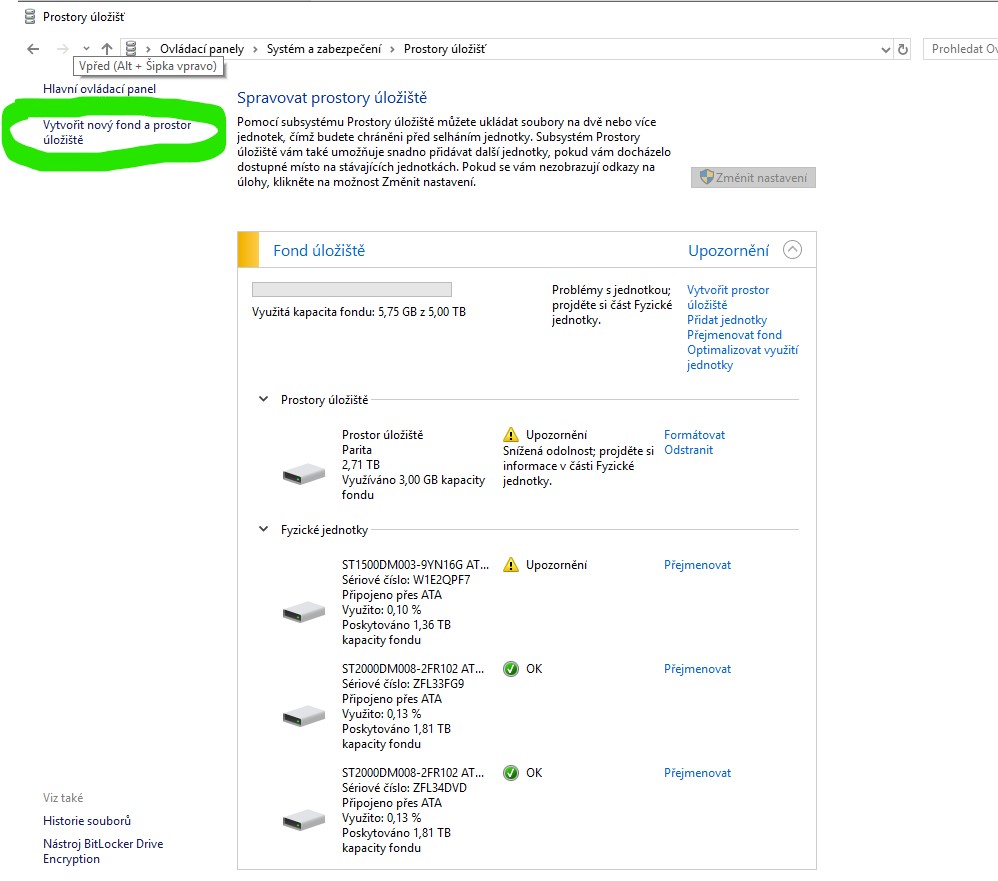The height and width of the screenshot is (881, 998).
Task: Collapse Fyzické jednotky section chevron
Action: [x=264, y=529]
